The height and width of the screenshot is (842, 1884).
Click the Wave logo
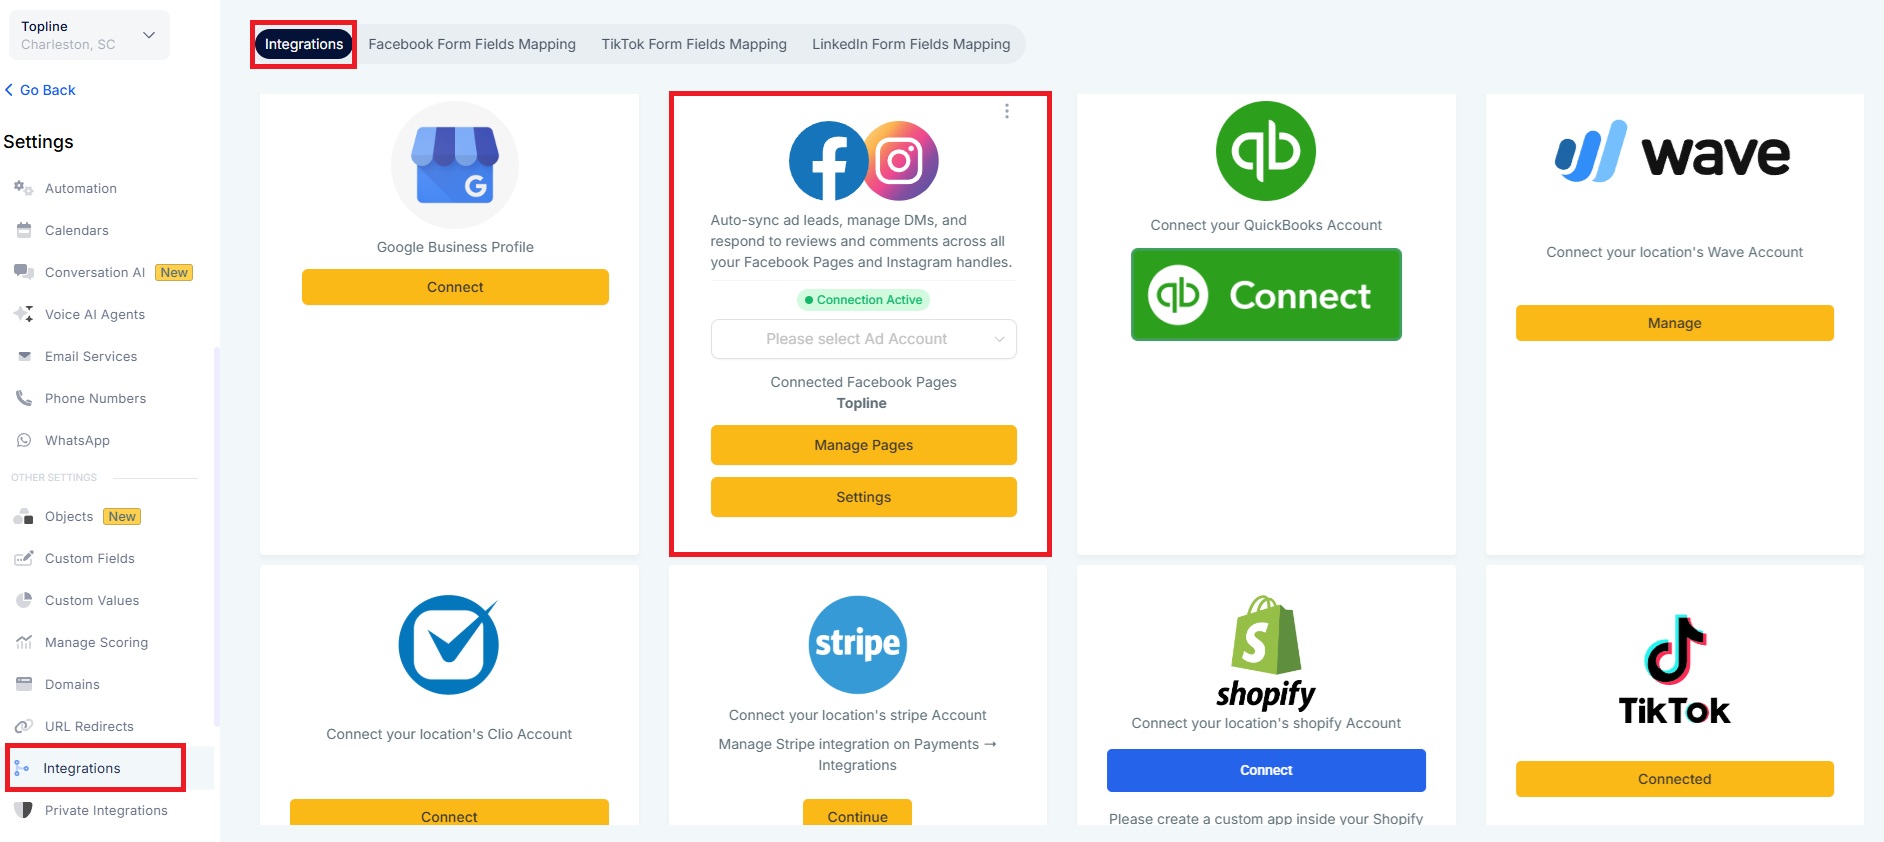(1674, 153)
